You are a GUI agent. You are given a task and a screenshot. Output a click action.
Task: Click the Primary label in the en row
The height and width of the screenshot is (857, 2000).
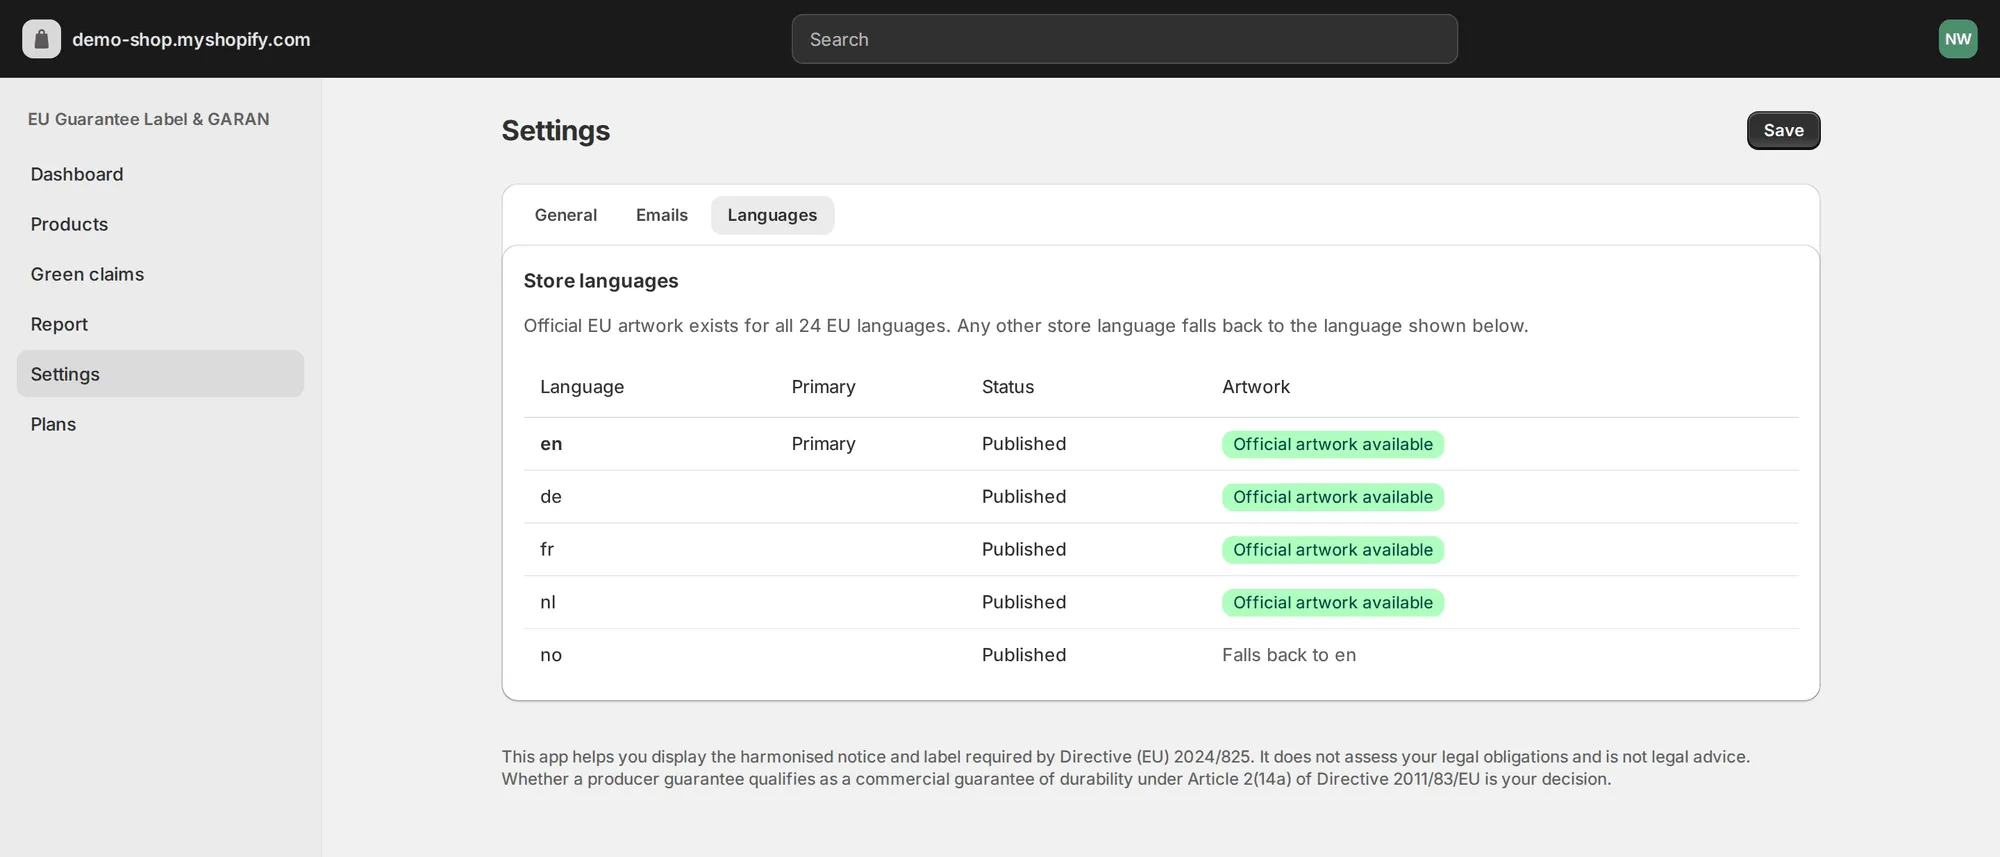click(x=823, y=444)
